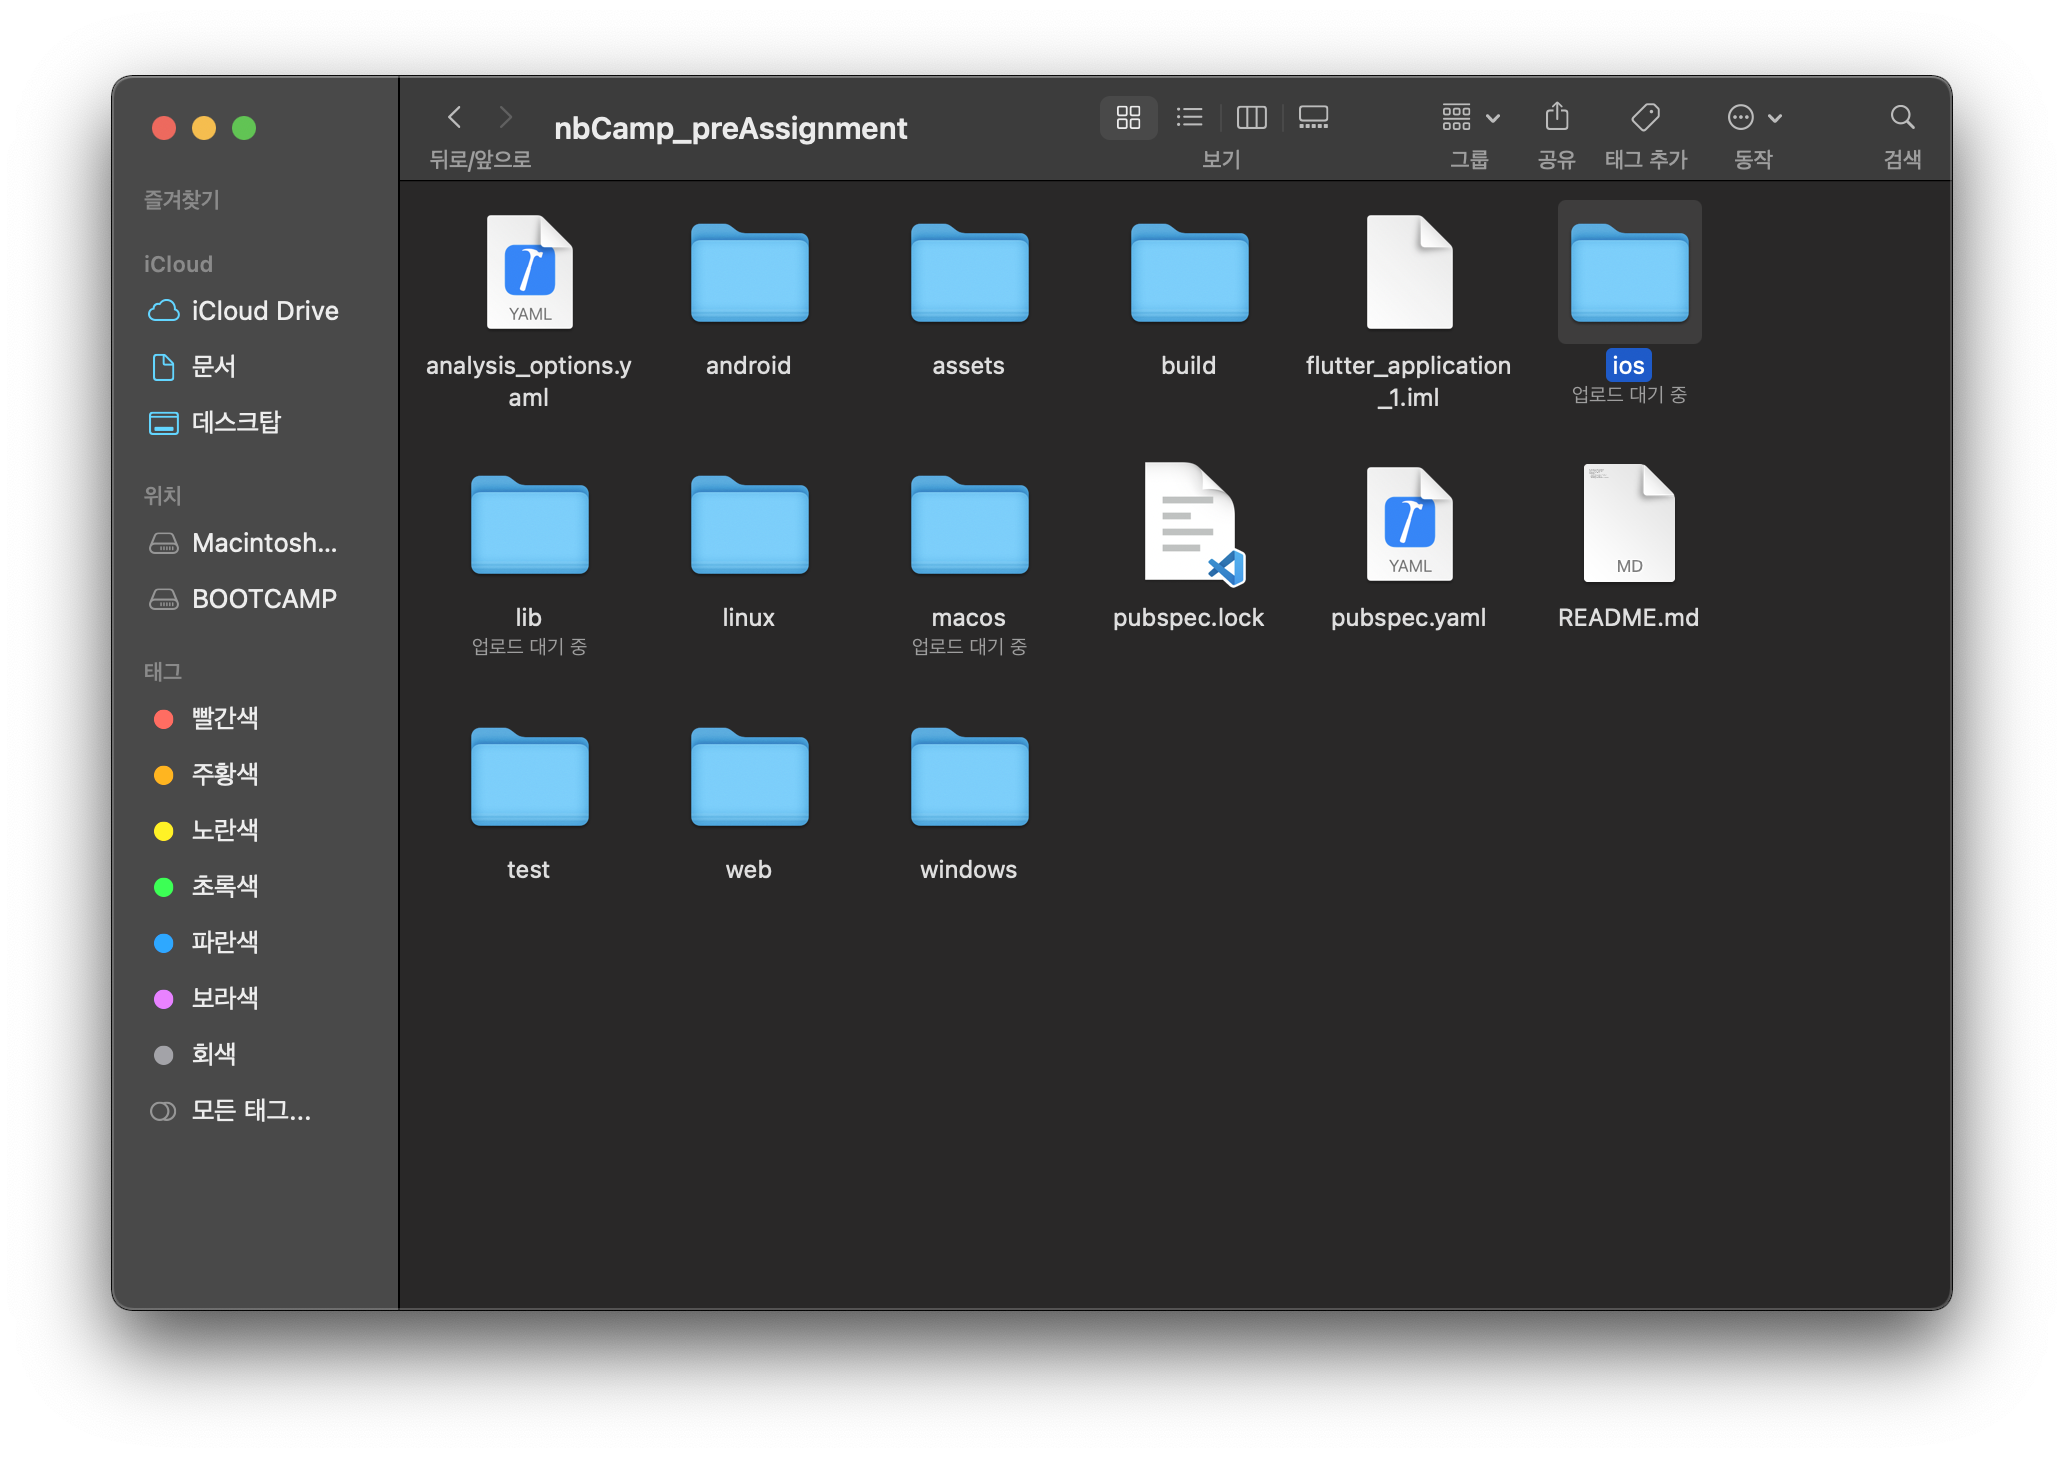Click the iCloud sidebar section header
Viewport: 2064px width, 1458px height.
178,264
